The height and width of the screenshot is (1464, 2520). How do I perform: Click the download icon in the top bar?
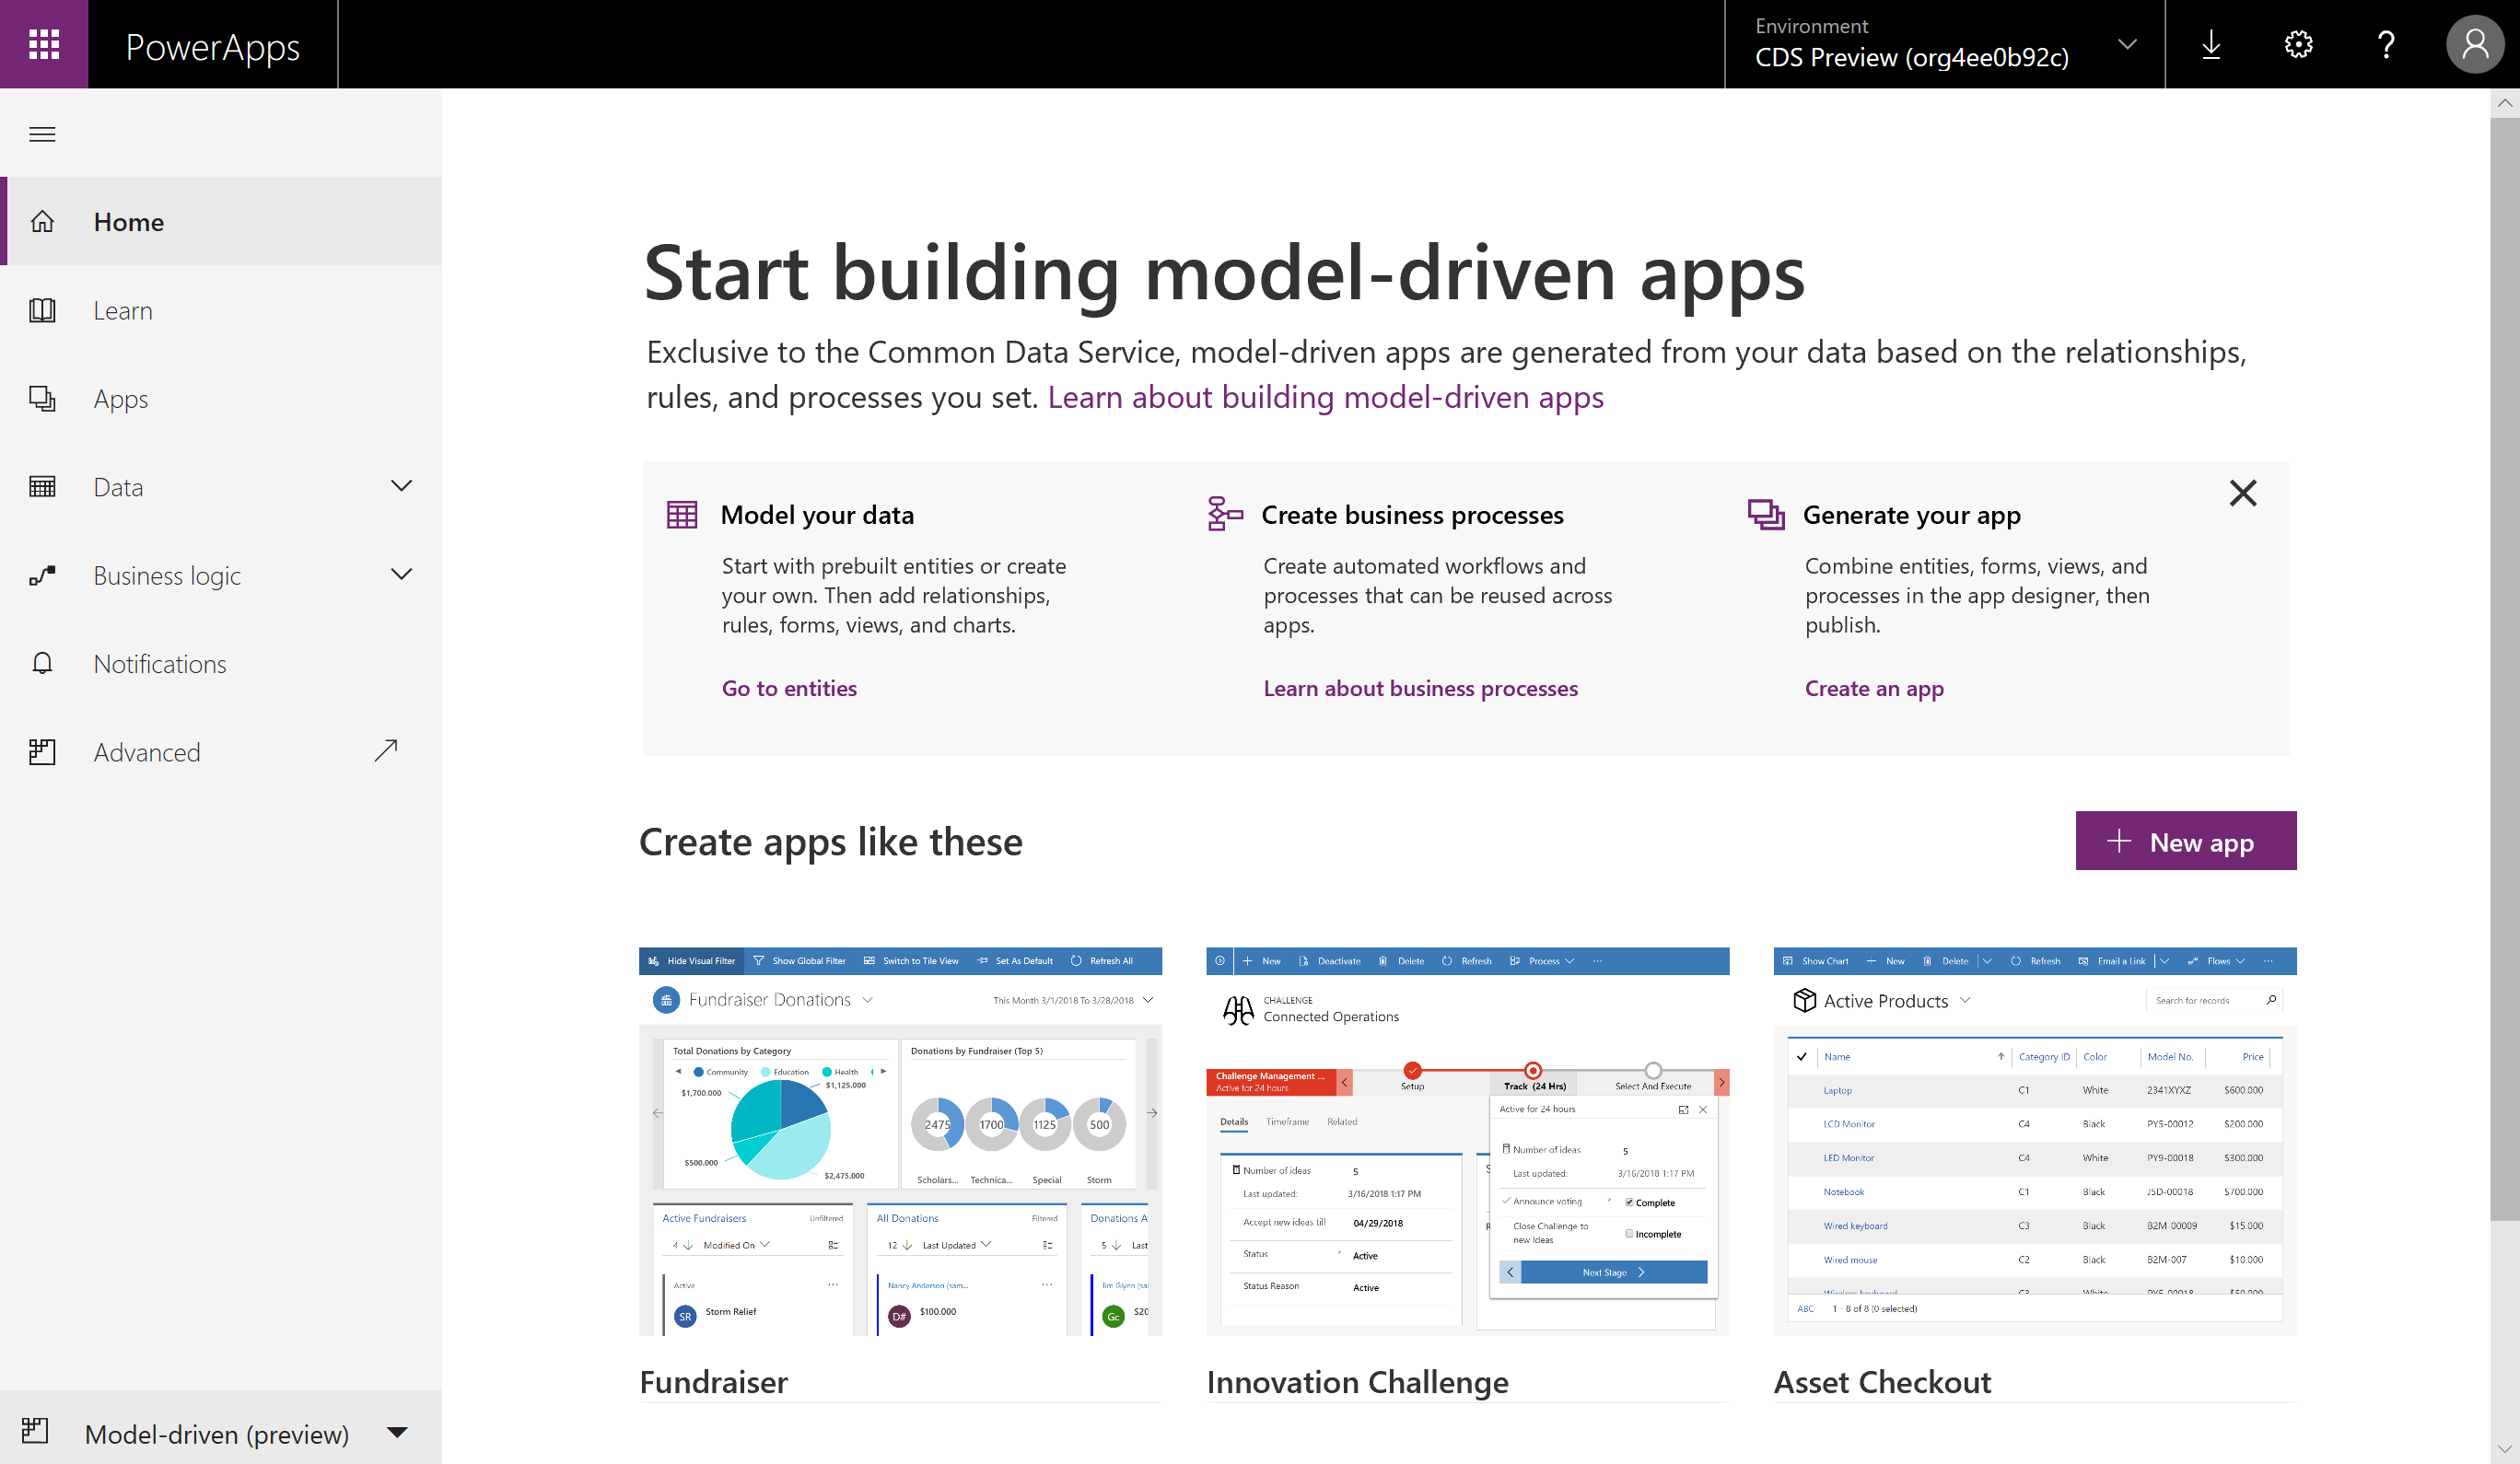[x=2211, y=44]
